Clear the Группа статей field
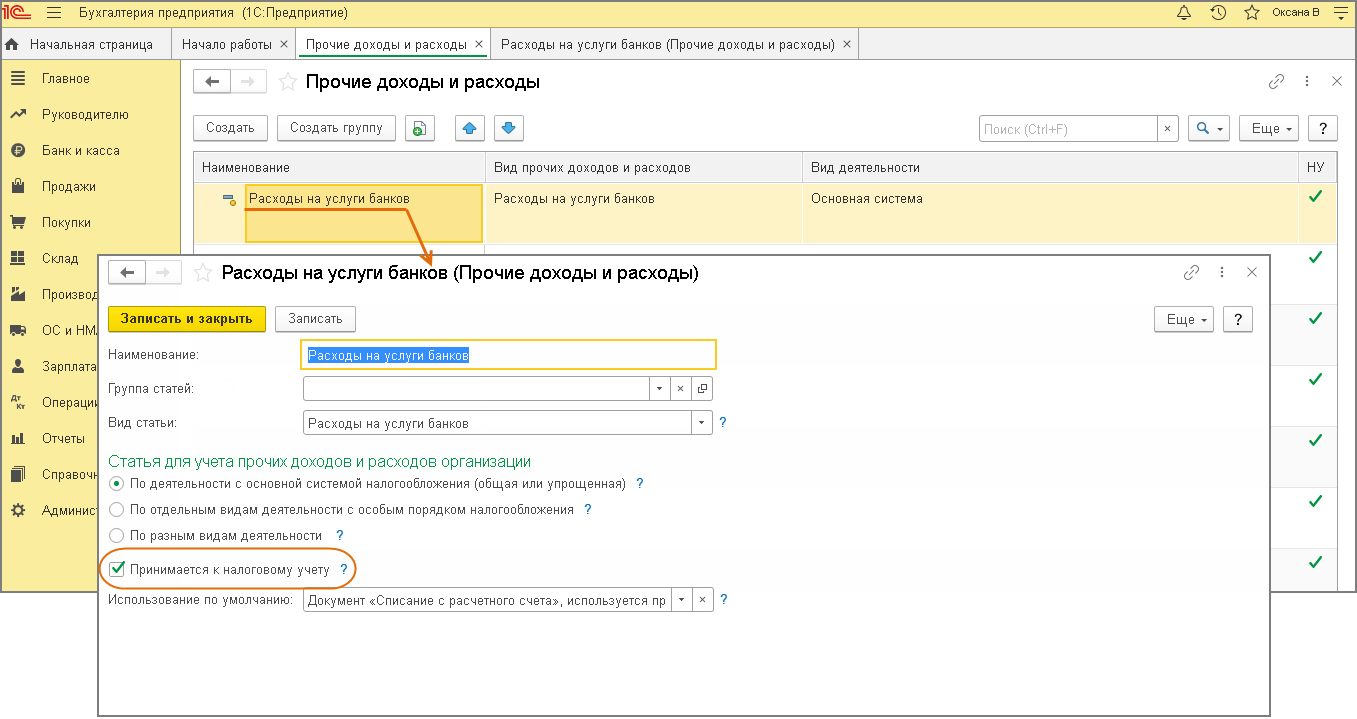This screenshot has height=719, width=1357. tap(680, 389)
